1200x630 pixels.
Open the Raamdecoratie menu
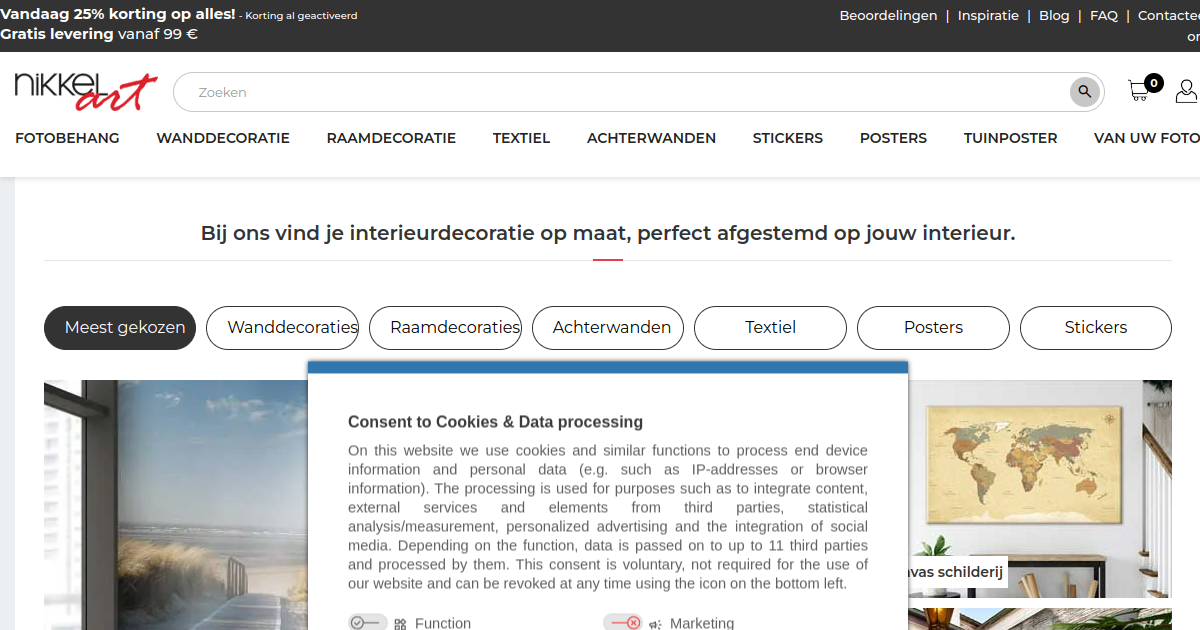point(391,138)
